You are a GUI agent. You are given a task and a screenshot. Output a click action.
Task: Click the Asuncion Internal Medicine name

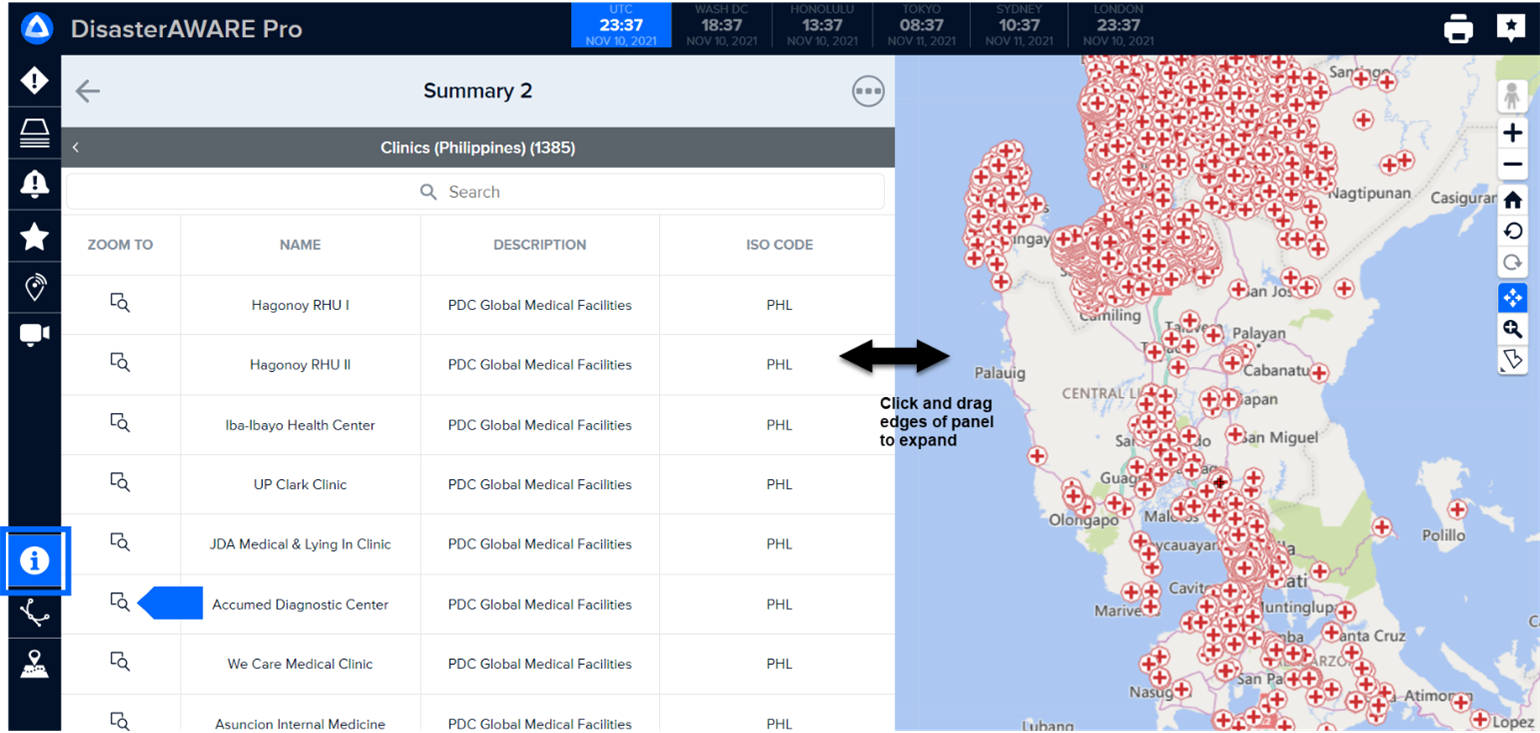[x=300, y=724]
